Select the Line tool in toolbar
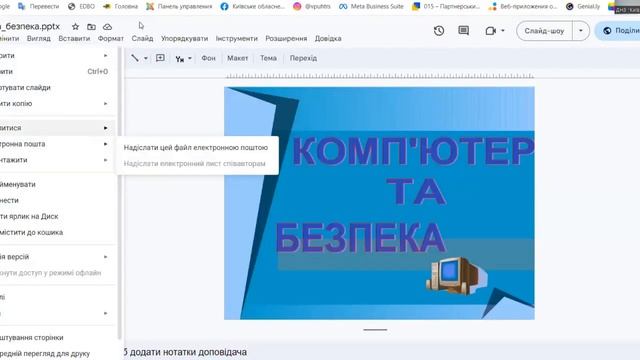This screenshot has width=640, height=360. [x=135, y=58]
